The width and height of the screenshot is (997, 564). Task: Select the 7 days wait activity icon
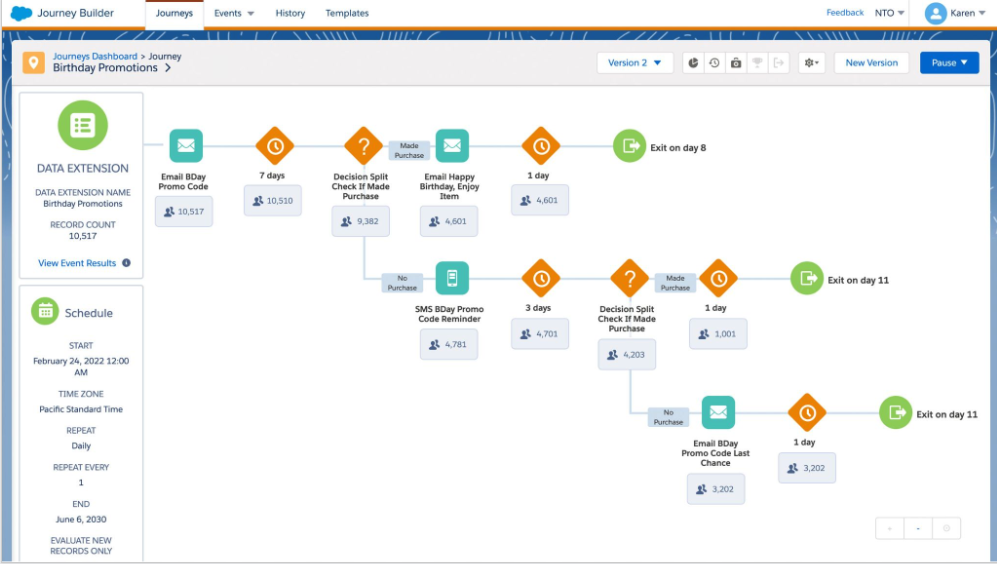pyautogui.click(x=274, y=146)
